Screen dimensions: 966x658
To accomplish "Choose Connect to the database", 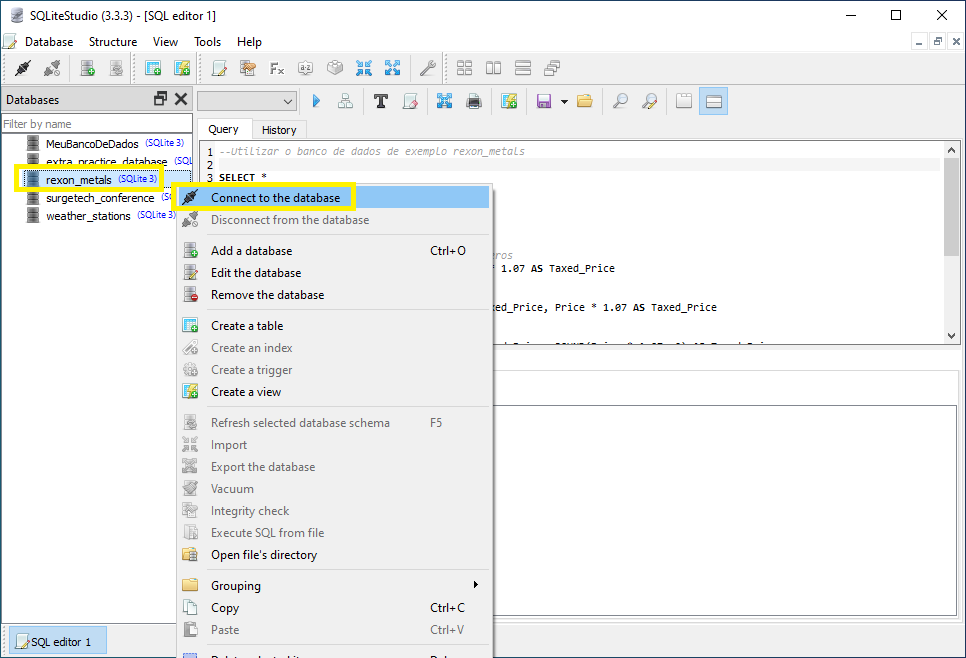I will click(333, 198).
